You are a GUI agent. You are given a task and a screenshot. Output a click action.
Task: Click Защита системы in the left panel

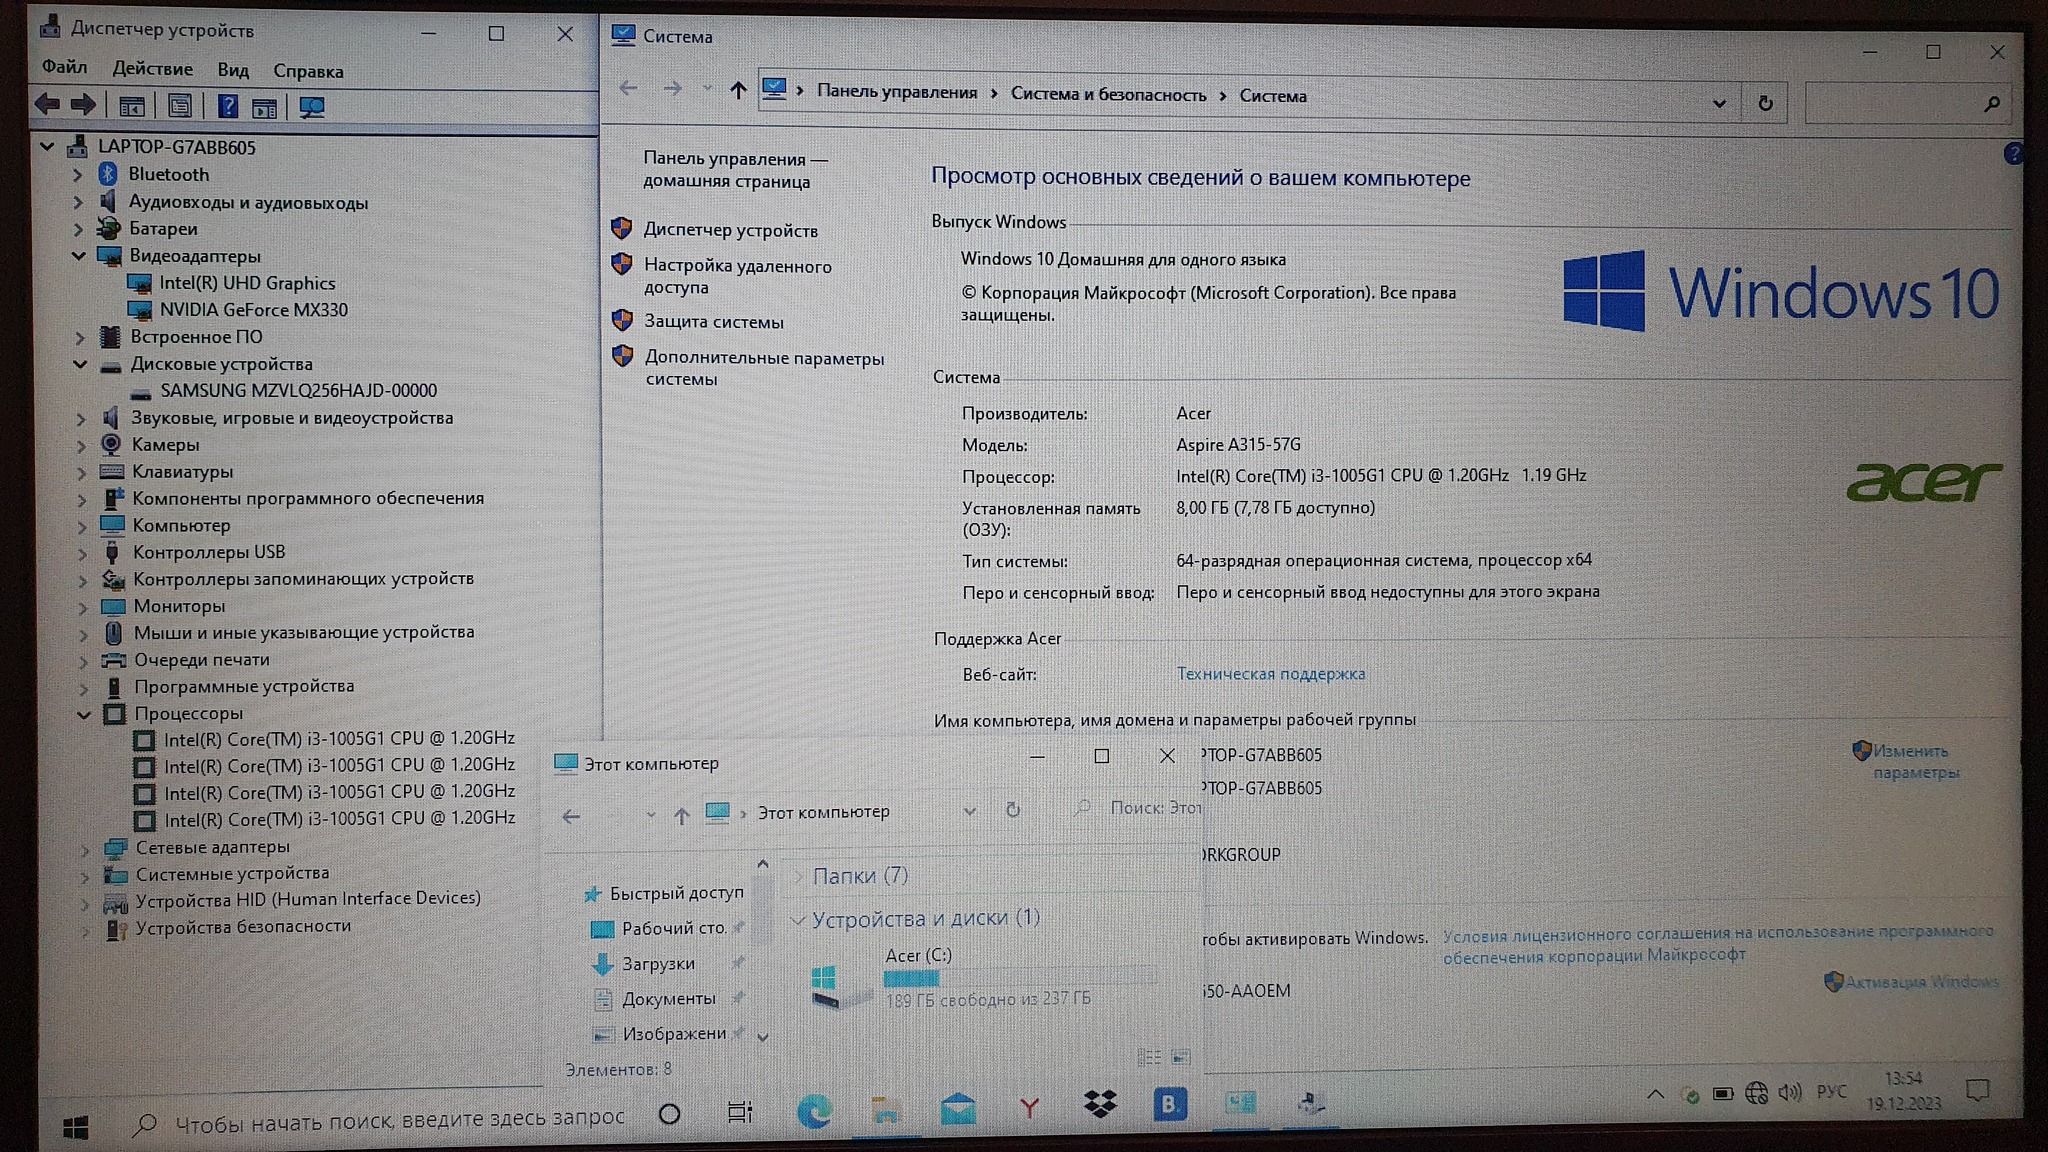pos(713,322)
